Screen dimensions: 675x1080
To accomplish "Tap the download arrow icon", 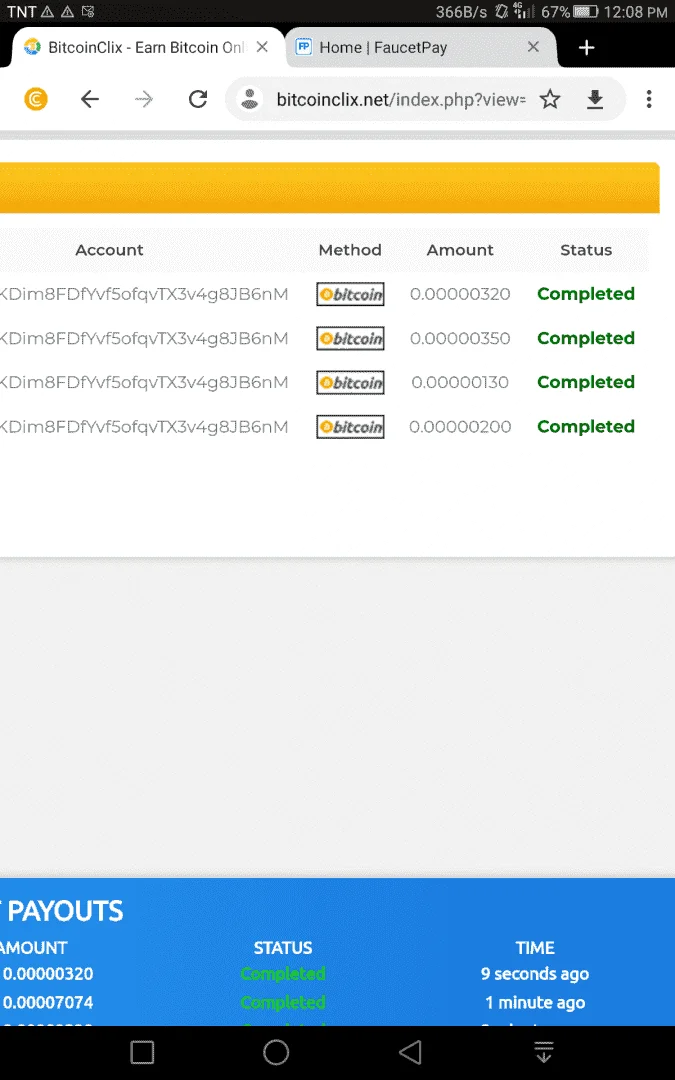I will [595, 99].
